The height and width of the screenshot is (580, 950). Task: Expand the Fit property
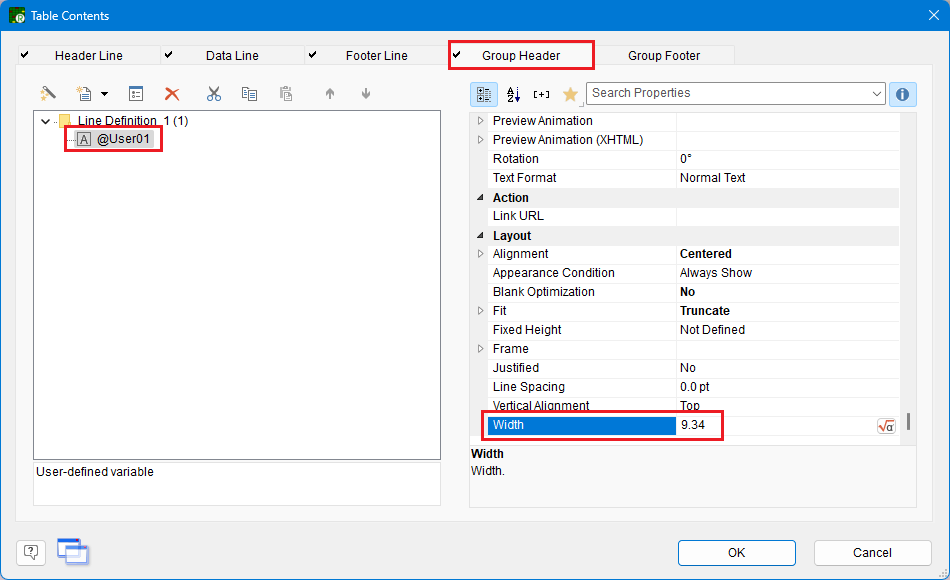coord(480,310)
